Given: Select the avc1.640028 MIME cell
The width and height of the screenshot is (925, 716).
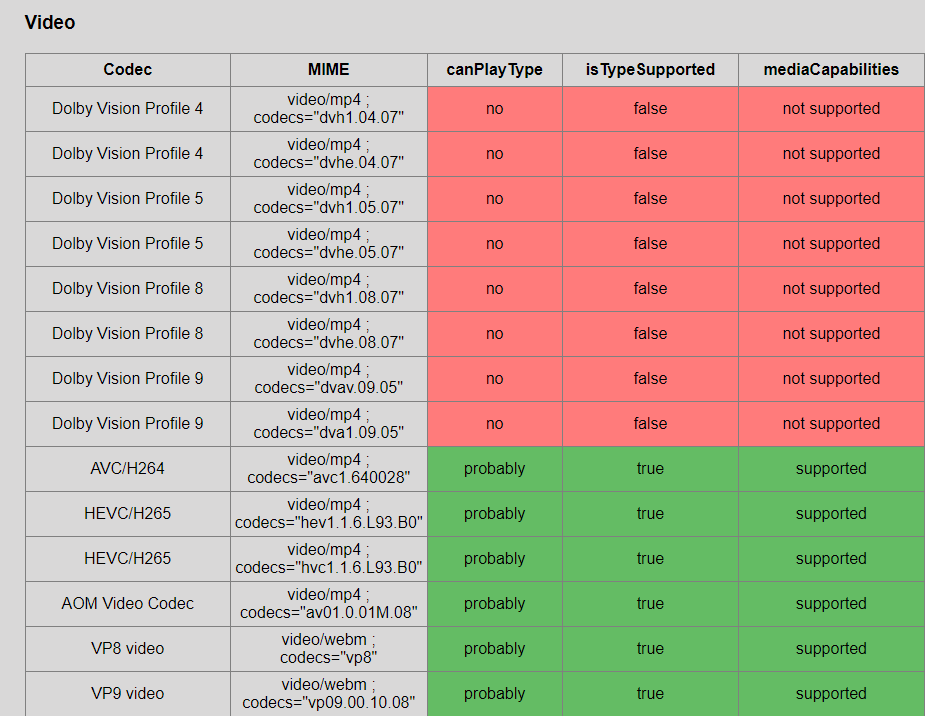Looking at the screenshot, I should pos(328,469).
